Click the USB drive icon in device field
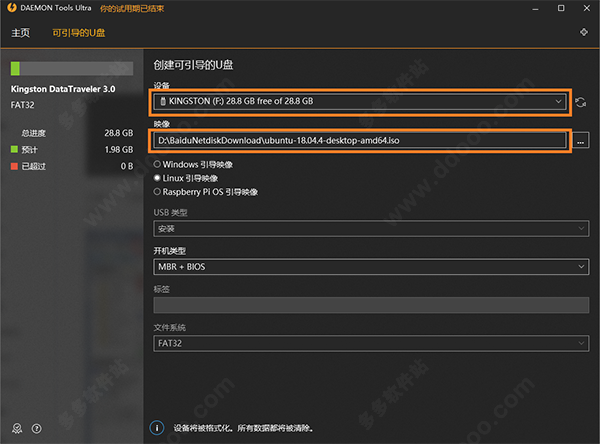The width and height of the screenshot is (600, 444). (x=163, y=101)
